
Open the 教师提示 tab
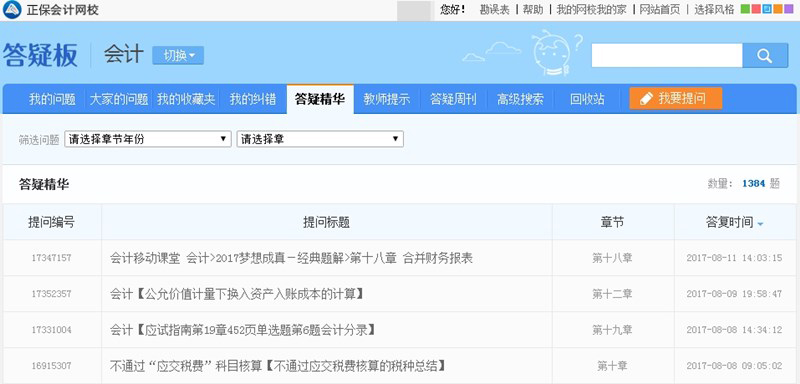386,99
